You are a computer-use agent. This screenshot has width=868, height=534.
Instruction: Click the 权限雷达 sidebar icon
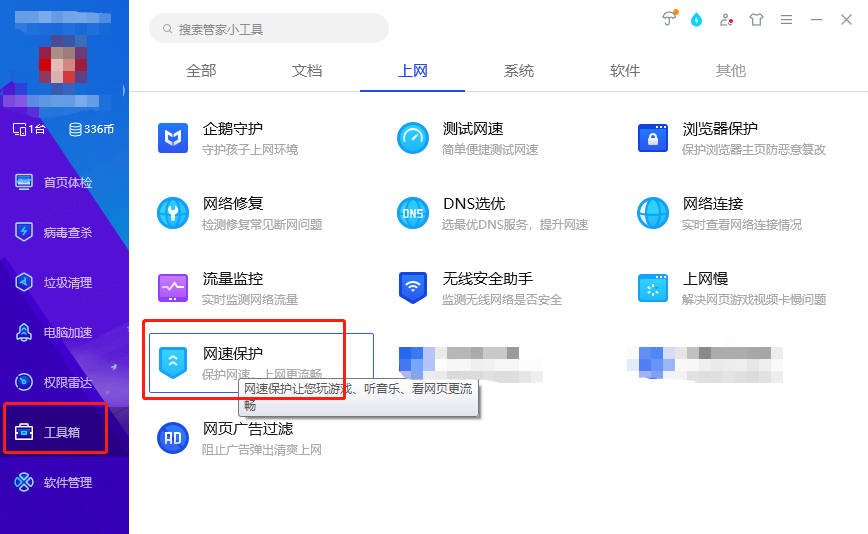click(24, 382)
